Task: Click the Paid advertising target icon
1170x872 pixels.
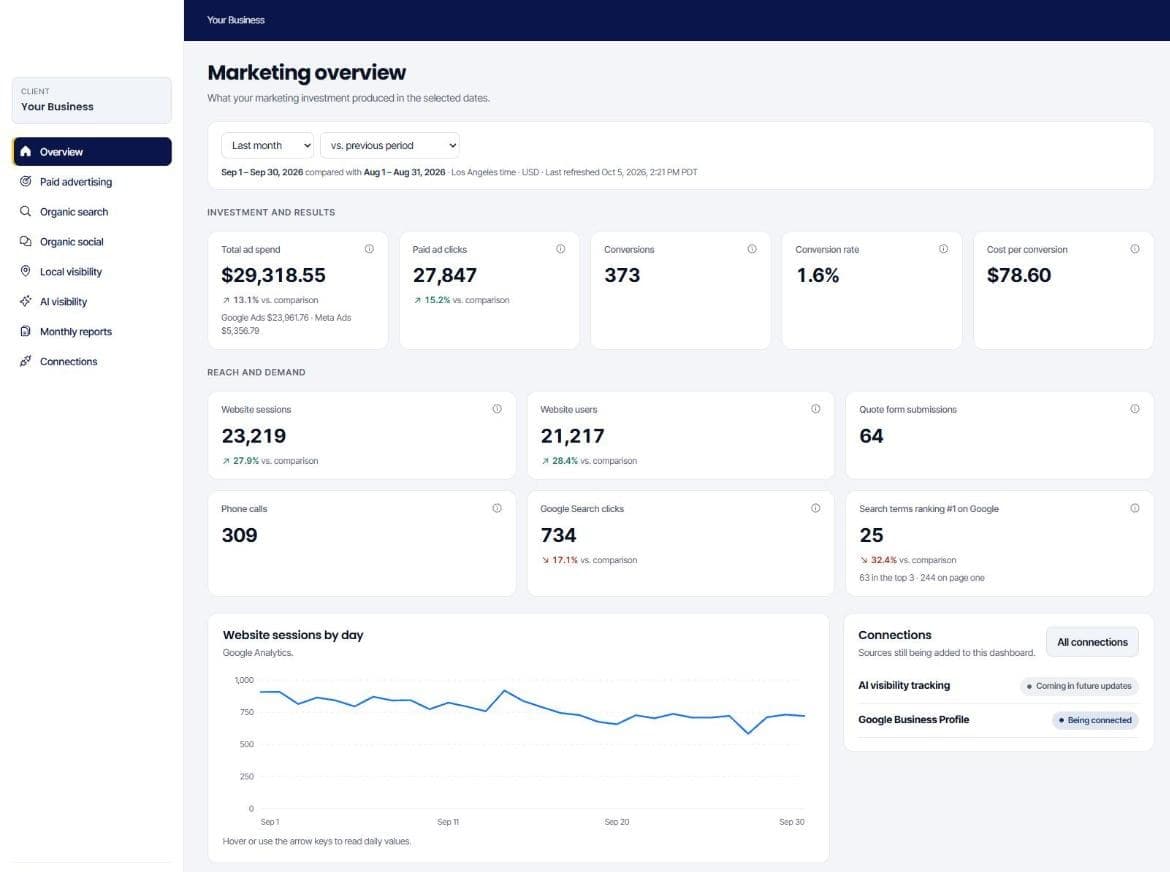Action: tap(25, 181)
